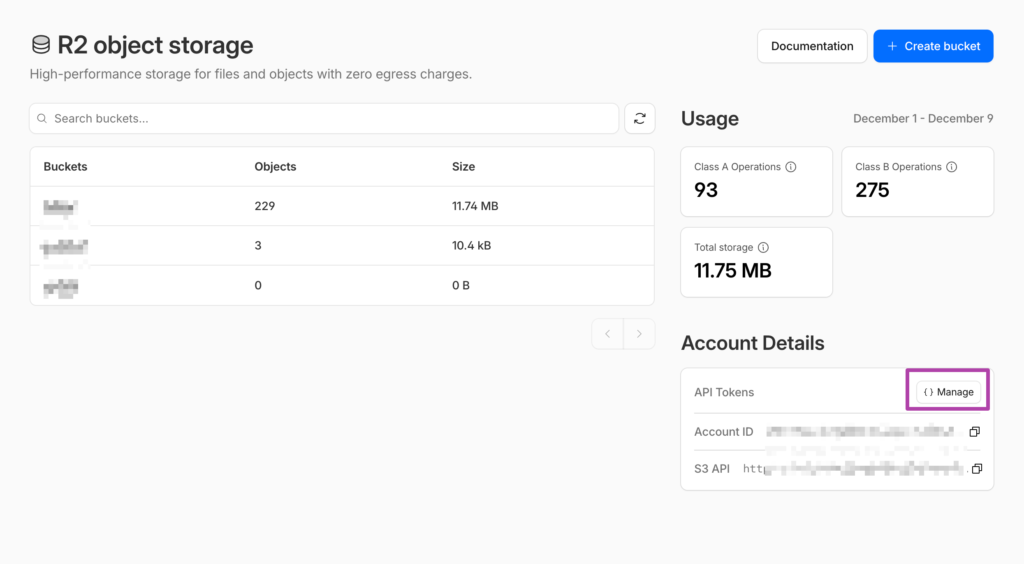The image size is (1024, 564).
Task: Open the bucket with 3 objects
Action: 63,247
